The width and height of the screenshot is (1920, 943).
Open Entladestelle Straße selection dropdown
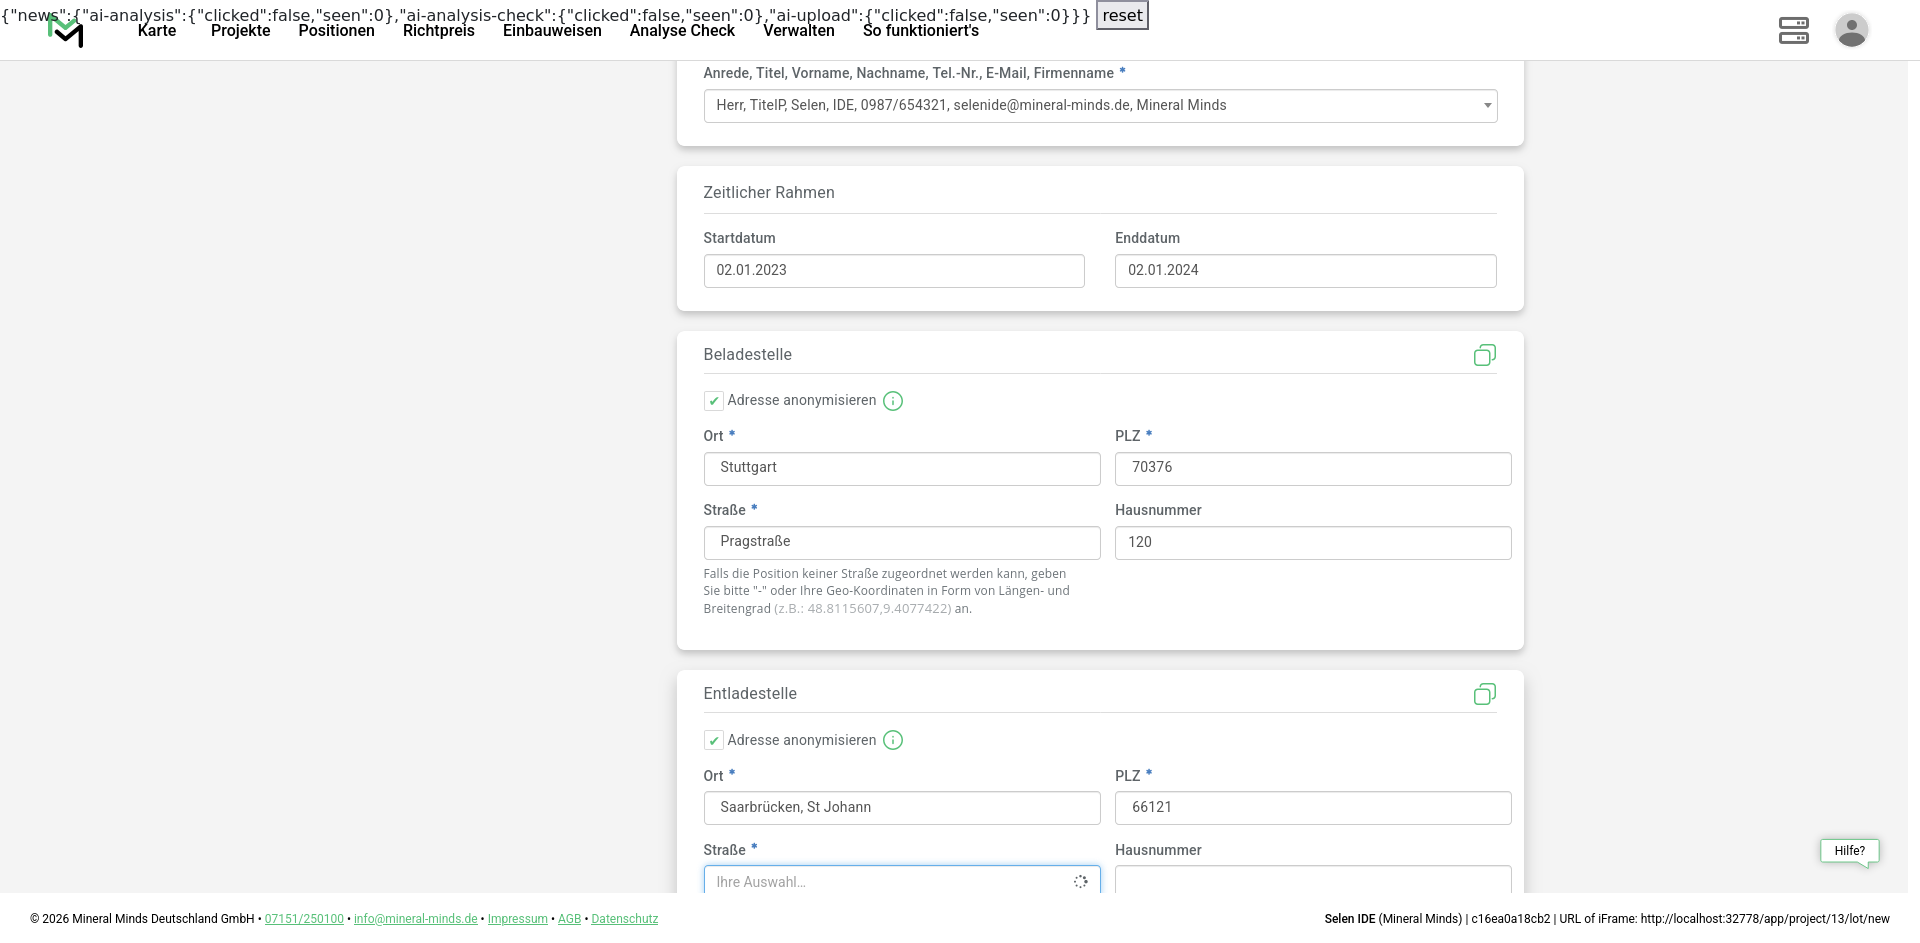click(900, 881)
